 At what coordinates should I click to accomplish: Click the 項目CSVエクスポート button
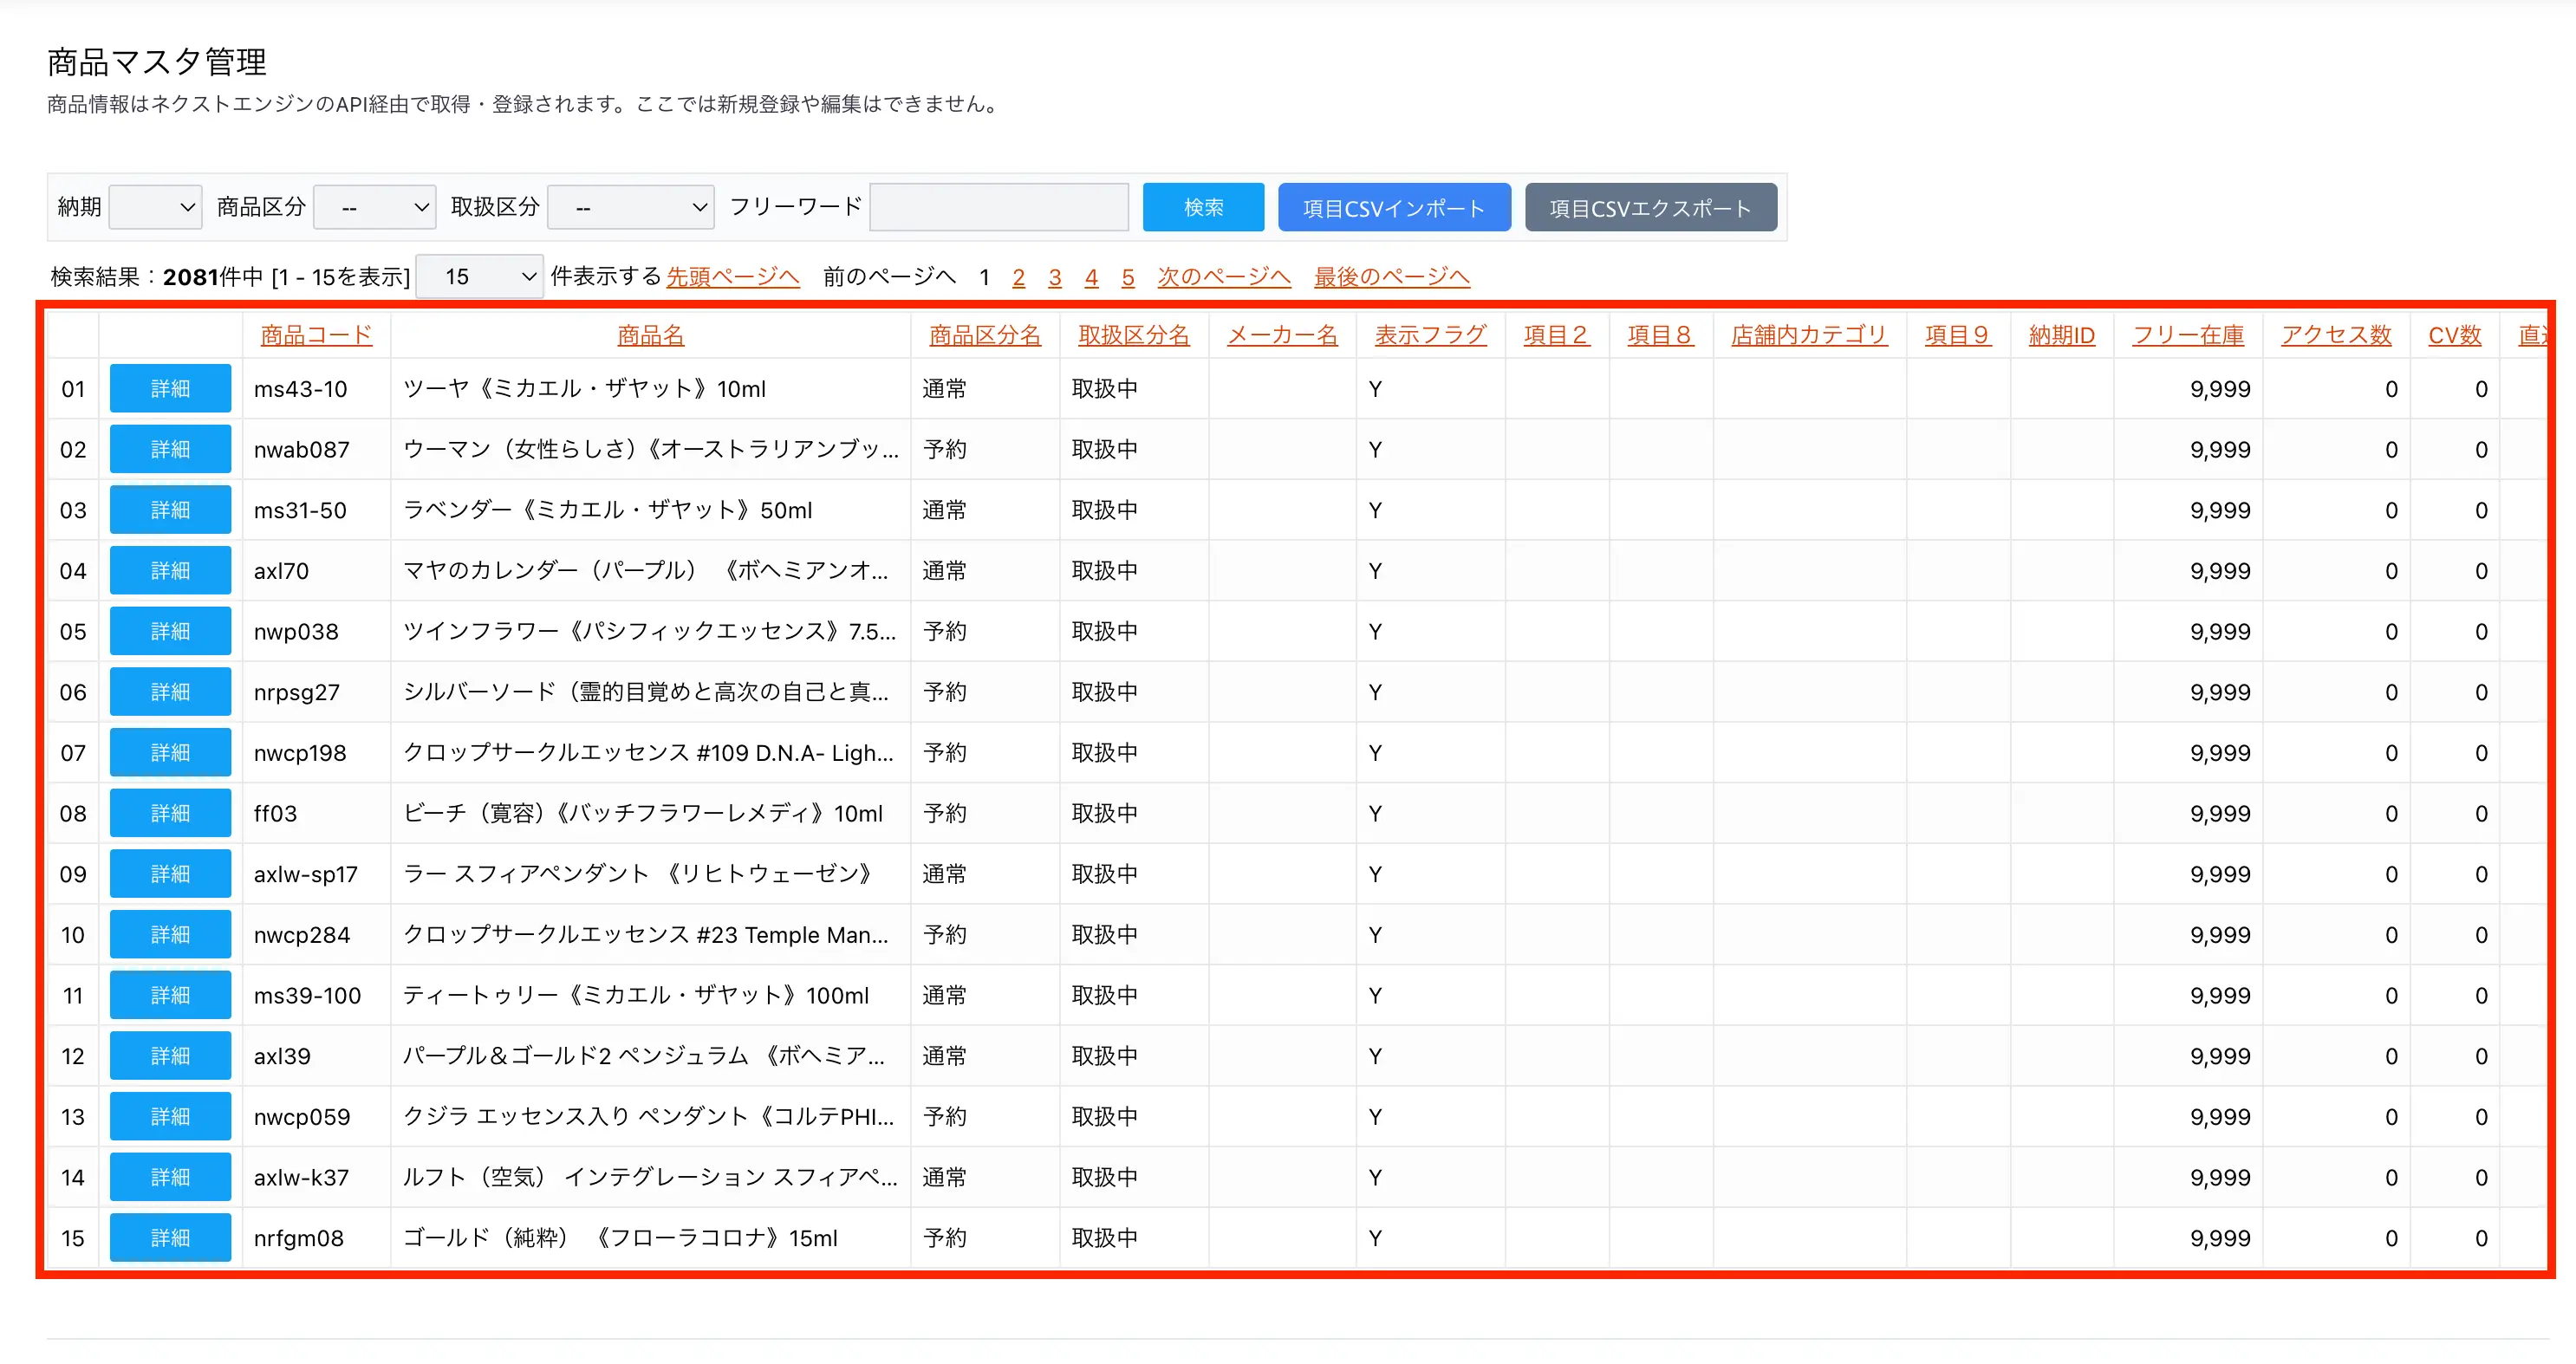coord(1651,207)
